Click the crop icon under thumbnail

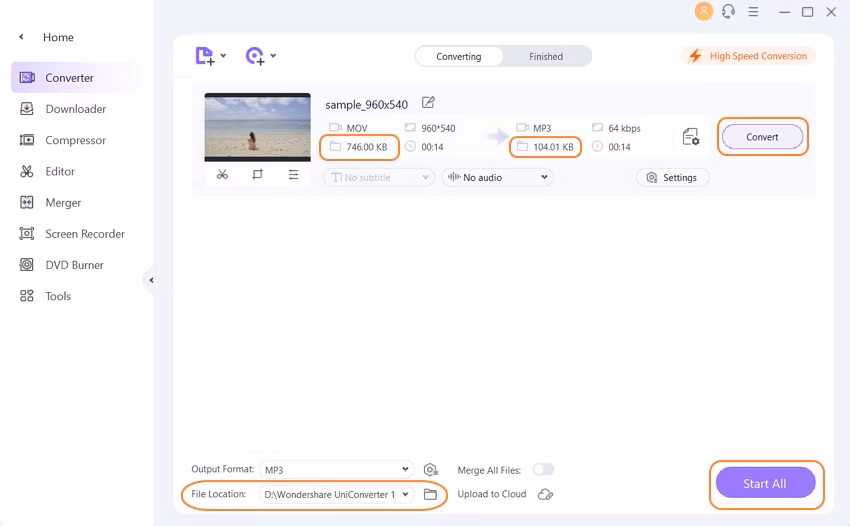point(257,174)
